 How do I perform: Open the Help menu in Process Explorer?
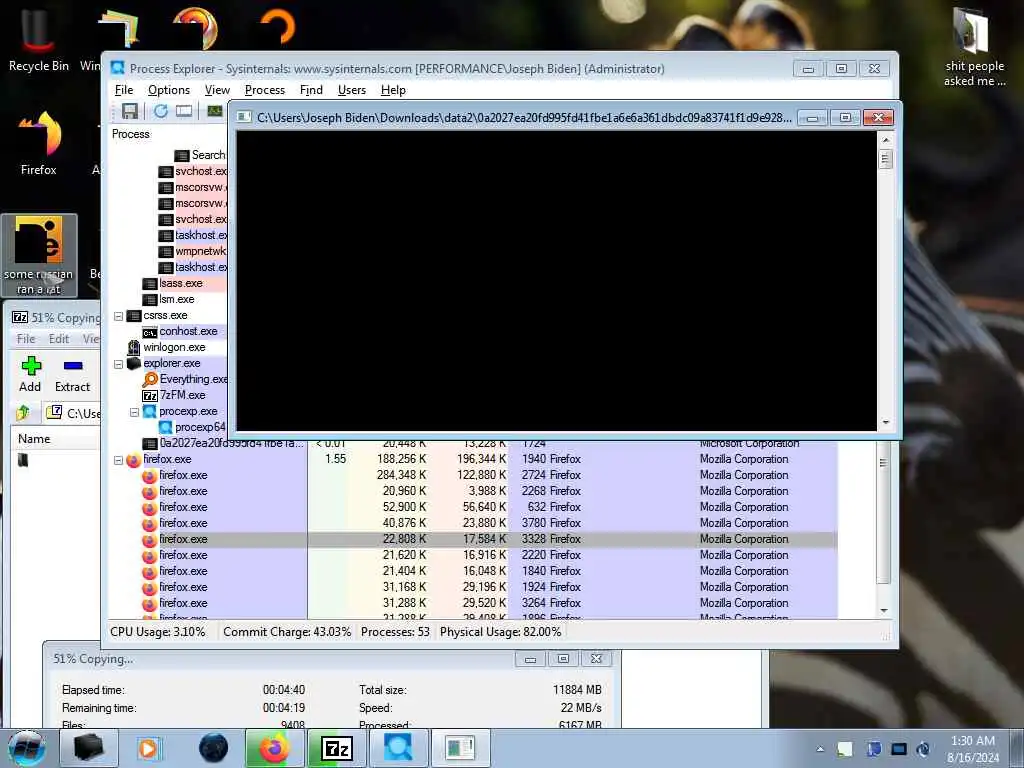click(393, 90)
